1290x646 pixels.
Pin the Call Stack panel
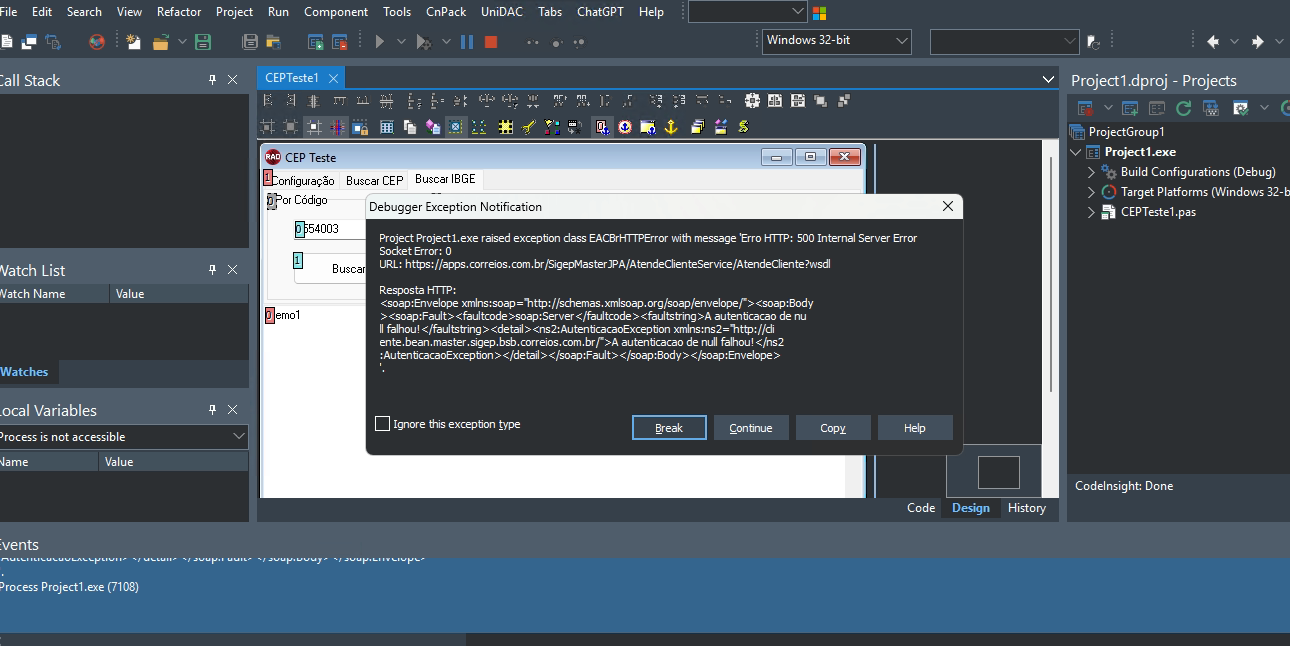(212, 80)
